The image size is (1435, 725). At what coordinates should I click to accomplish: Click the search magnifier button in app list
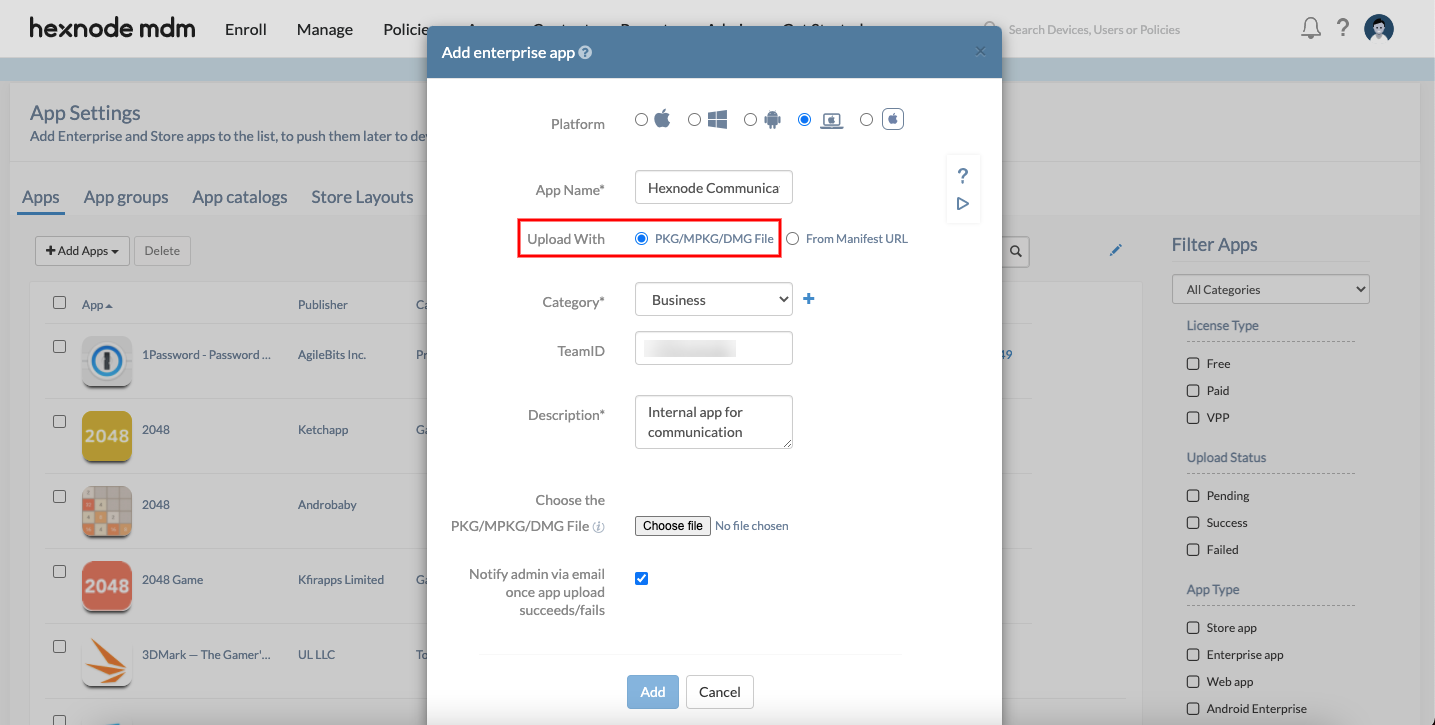1015,251
